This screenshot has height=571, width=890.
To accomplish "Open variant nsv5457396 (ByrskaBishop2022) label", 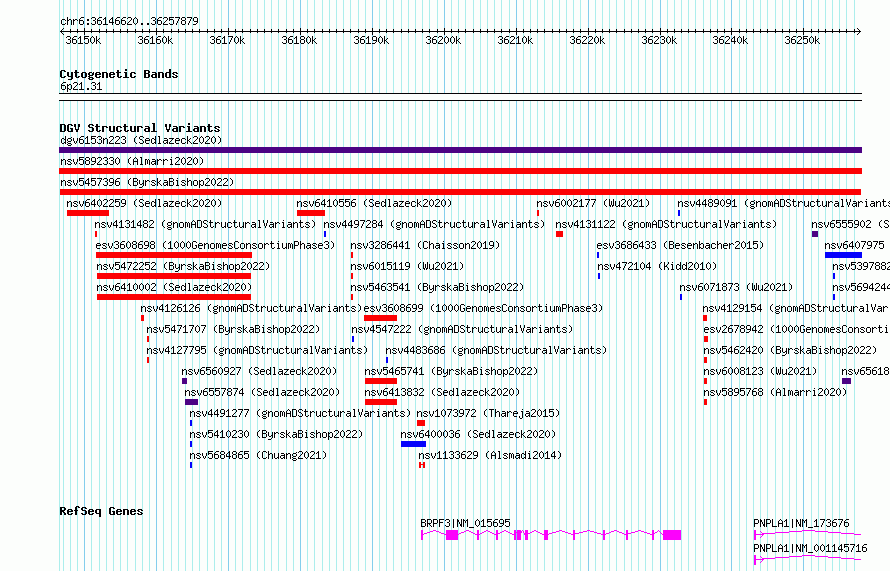I will point(147,182).
